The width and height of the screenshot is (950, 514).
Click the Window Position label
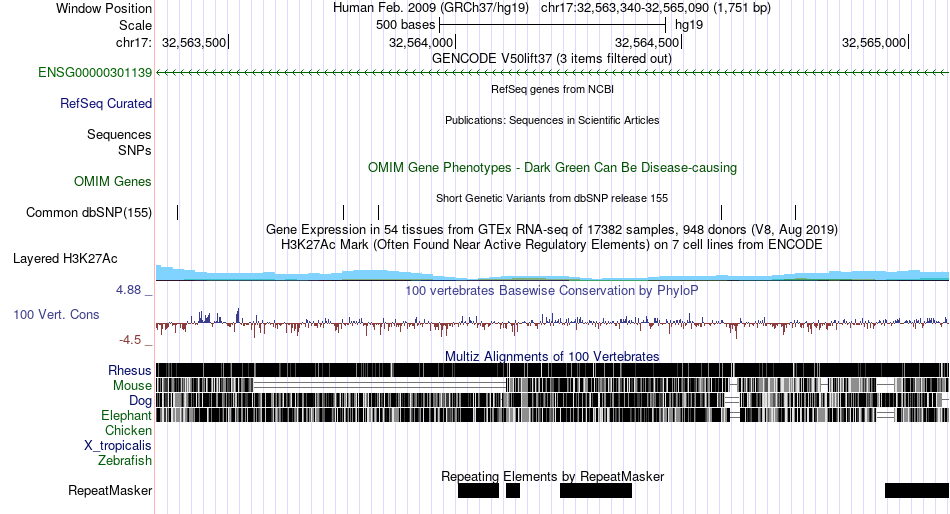point(104,8)
